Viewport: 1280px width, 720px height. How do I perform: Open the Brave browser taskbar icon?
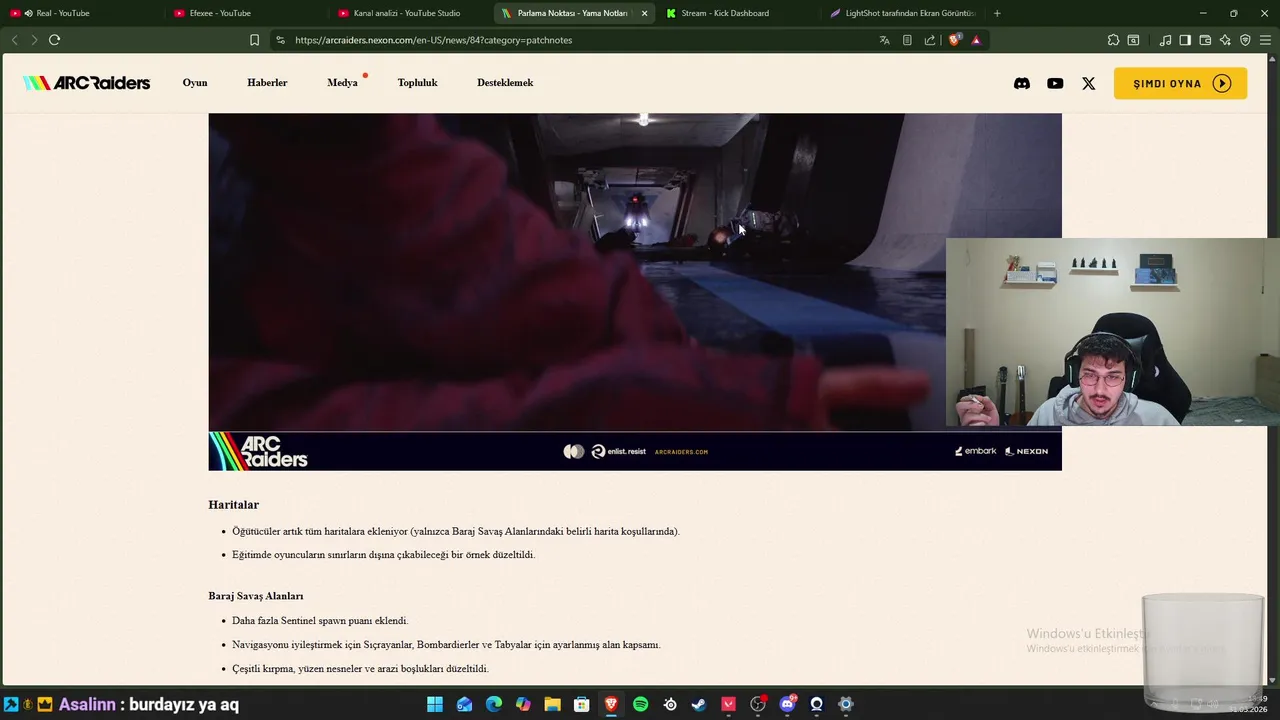[611, 704]
